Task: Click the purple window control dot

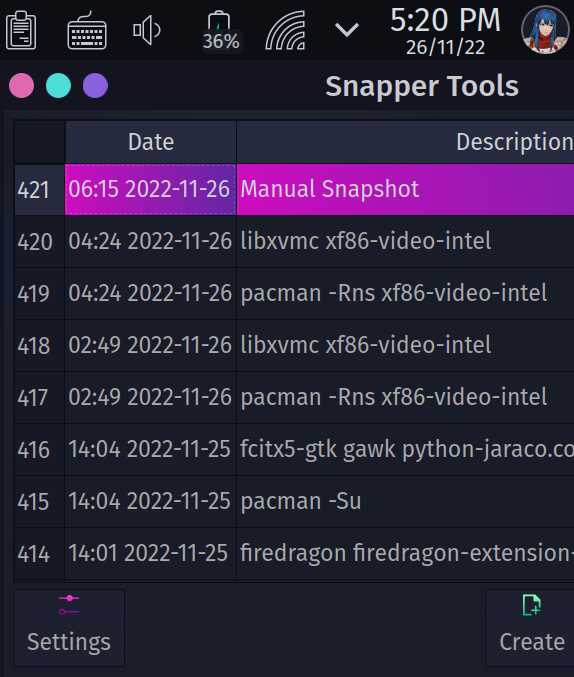Action: [x=95, y=85]
